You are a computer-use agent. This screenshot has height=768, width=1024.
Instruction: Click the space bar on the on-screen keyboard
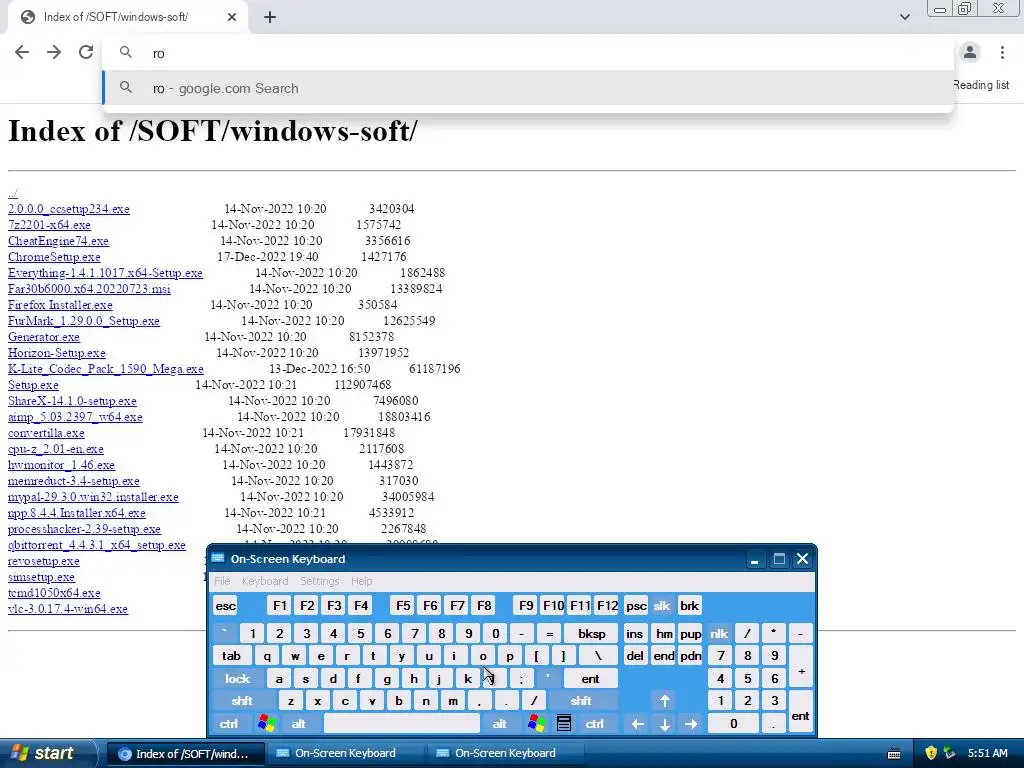point(402,724)
